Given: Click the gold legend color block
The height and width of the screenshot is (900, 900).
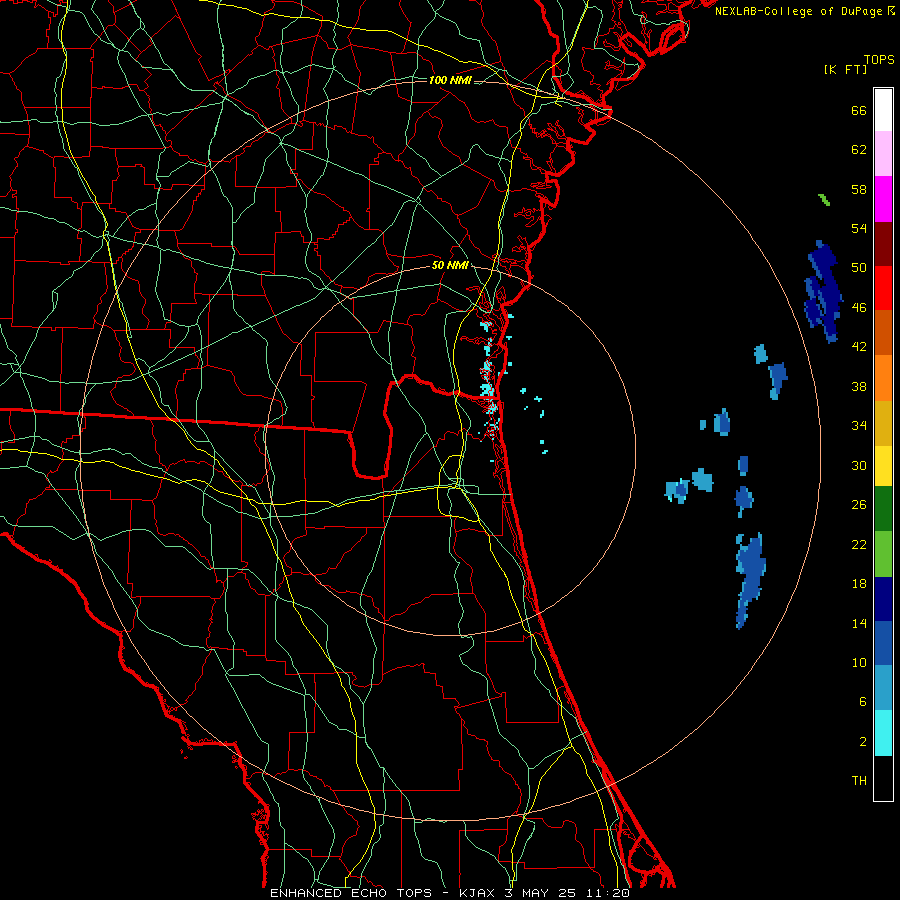Looking at the screenshot, I should [x=883, y=423].
